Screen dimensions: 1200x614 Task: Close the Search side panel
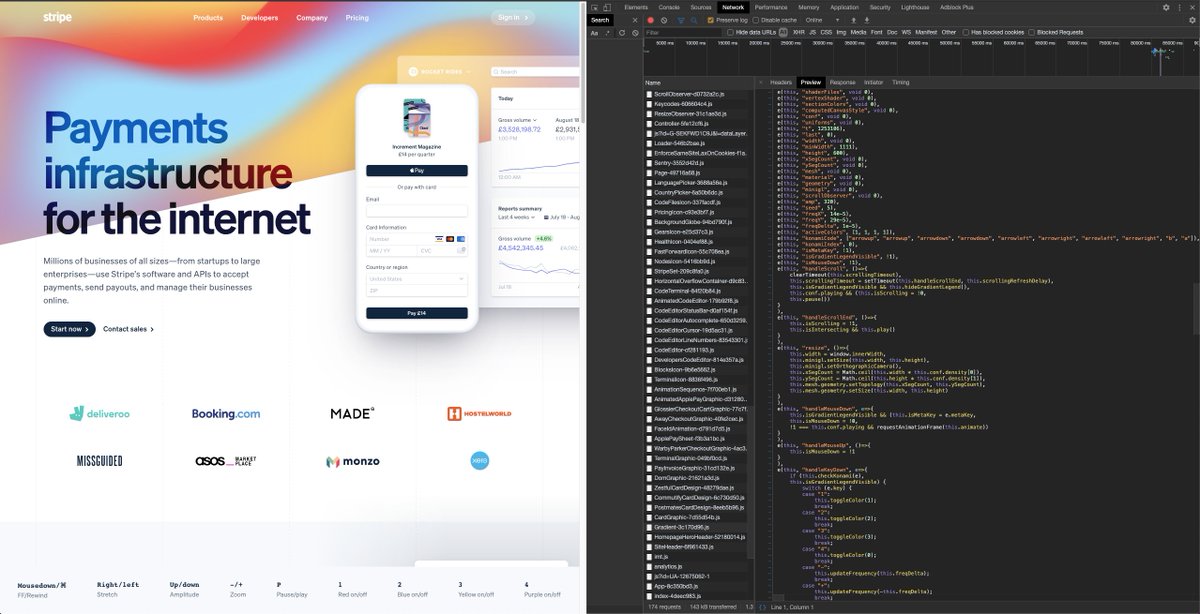(635, 20)
